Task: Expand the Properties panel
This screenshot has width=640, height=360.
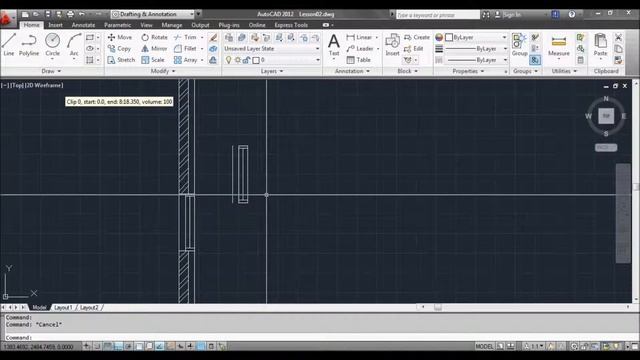Action: [468, 71]
